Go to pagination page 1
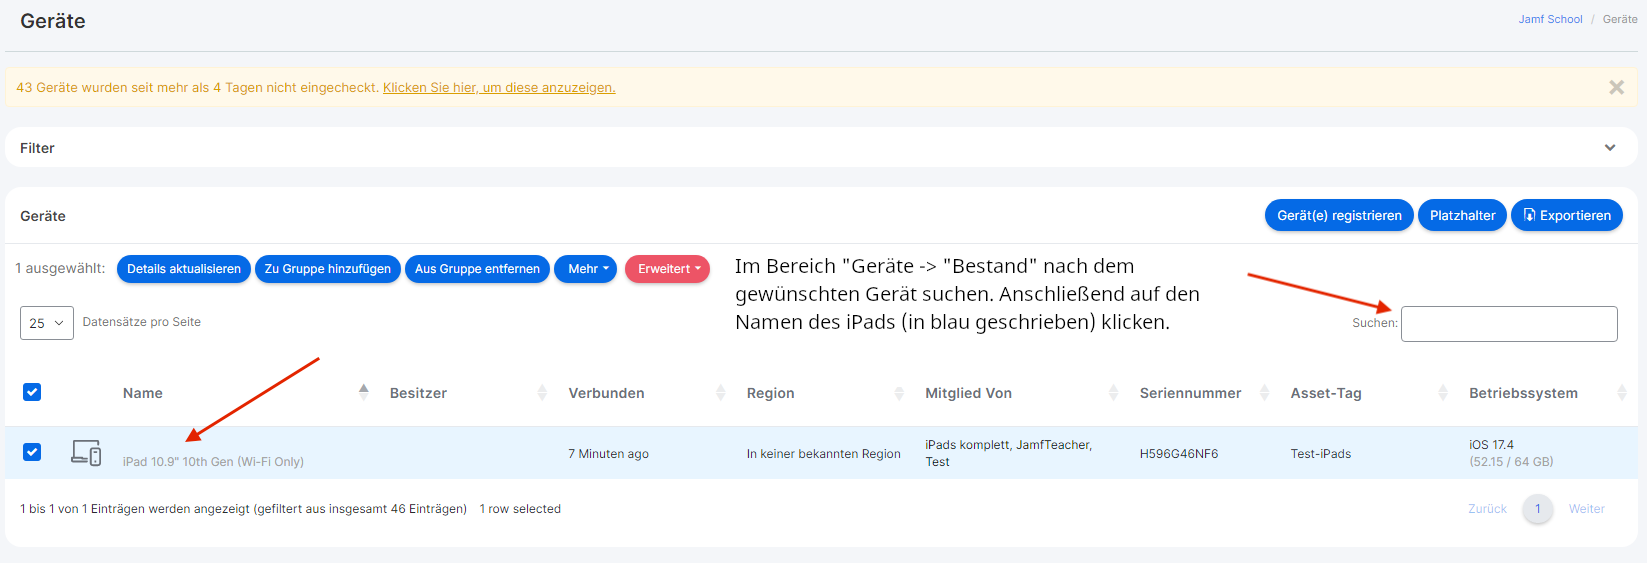The width and height of the screenshot is (1647, 563). point(1537,509)
